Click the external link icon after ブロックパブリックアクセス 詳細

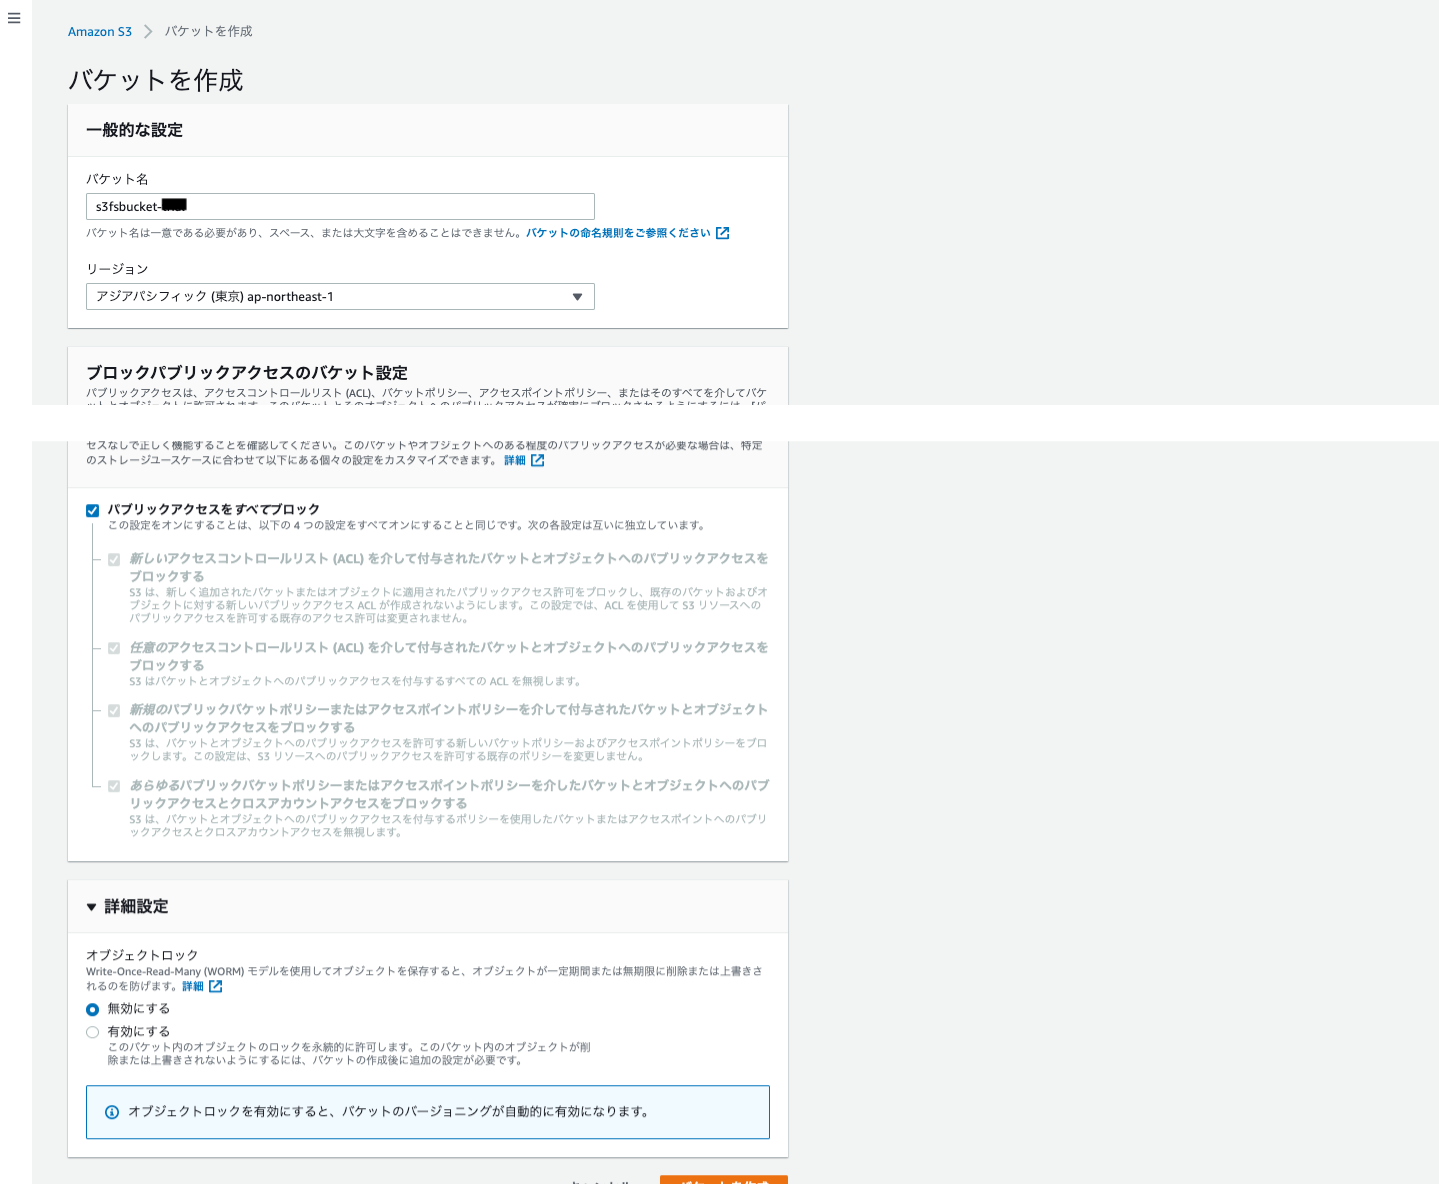coord(538,460)
